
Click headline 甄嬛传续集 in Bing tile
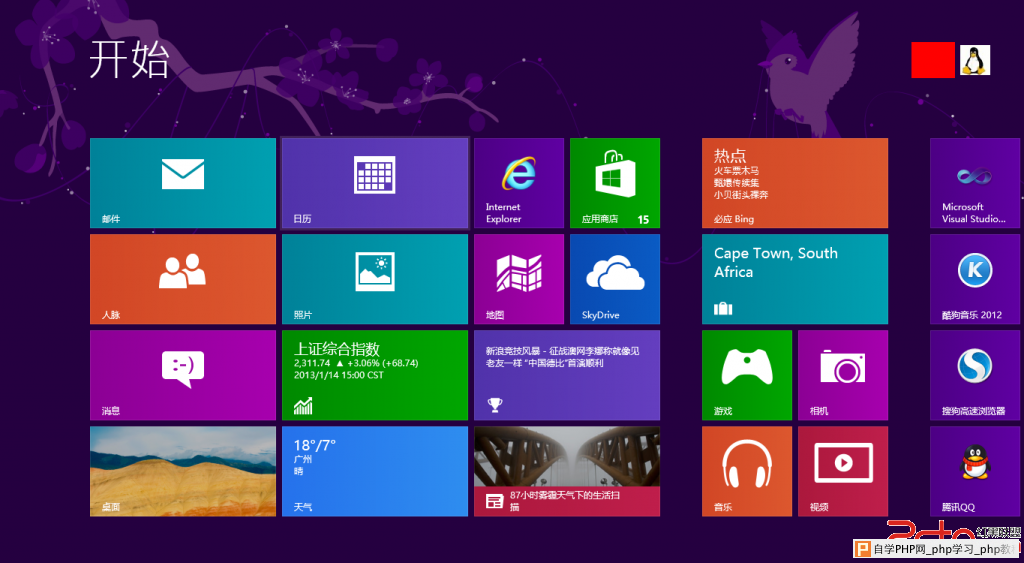point(736,183)
